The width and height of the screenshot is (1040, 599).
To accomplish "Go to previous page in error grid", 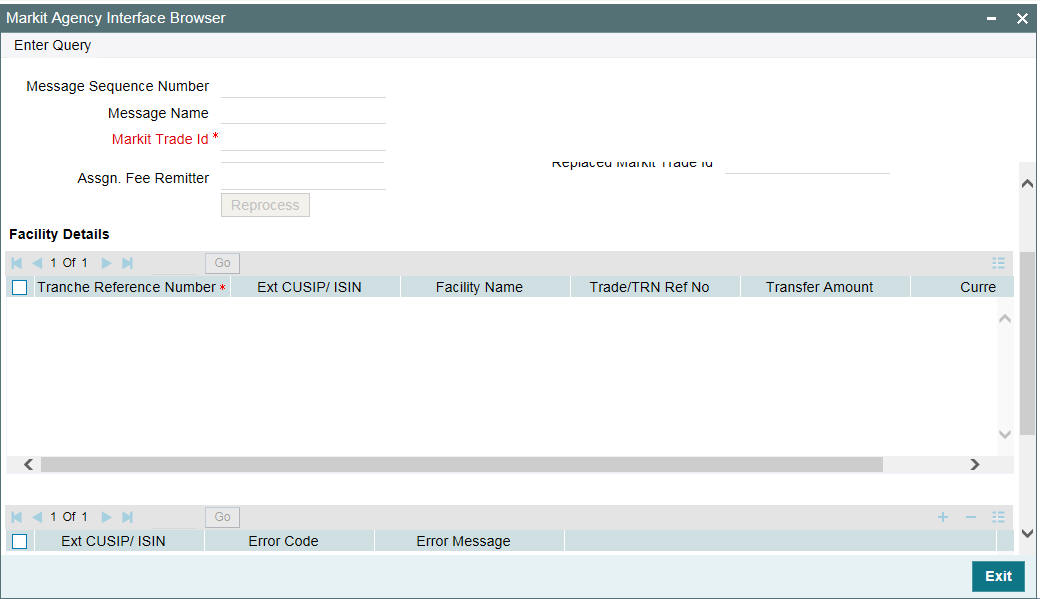I will click(x=37, y=517).
